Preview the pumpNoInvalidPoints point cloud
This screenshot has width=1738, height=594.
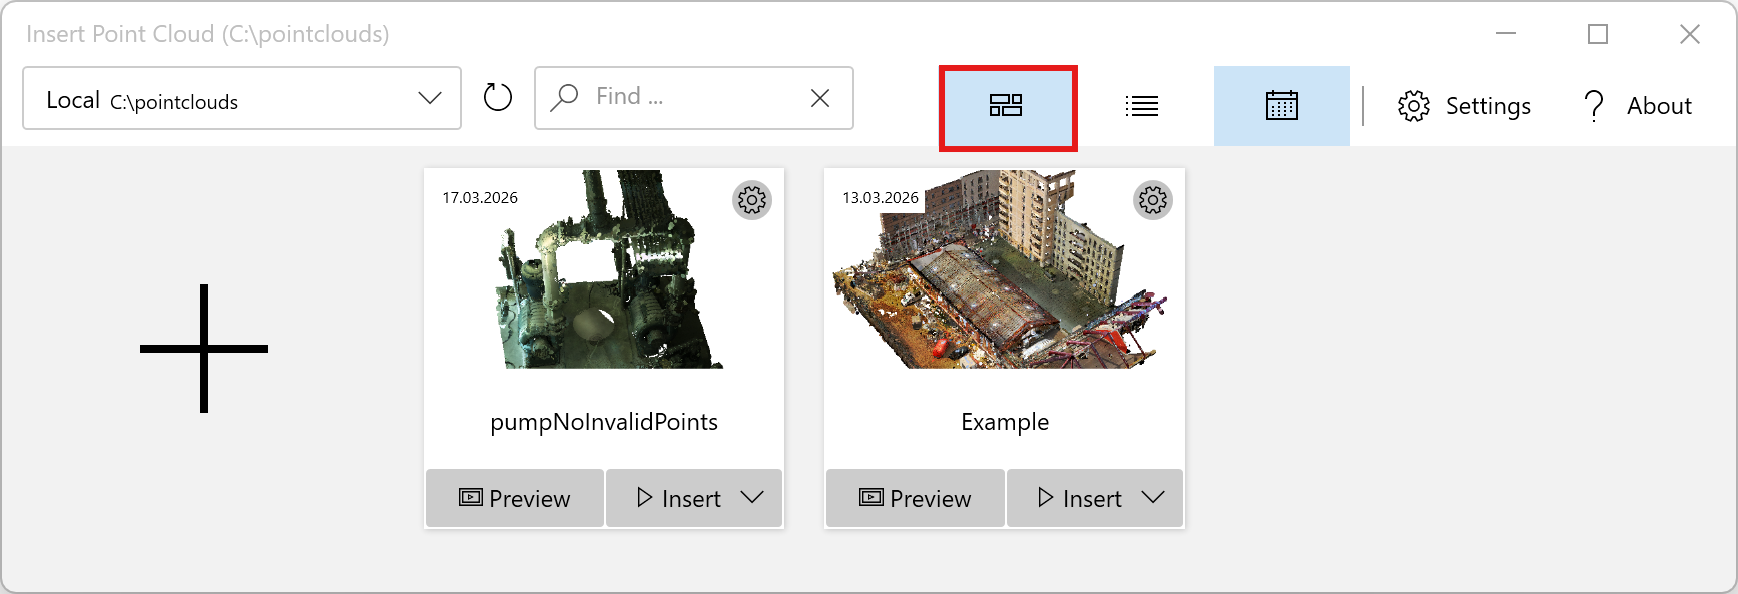[x=515, y=498]
